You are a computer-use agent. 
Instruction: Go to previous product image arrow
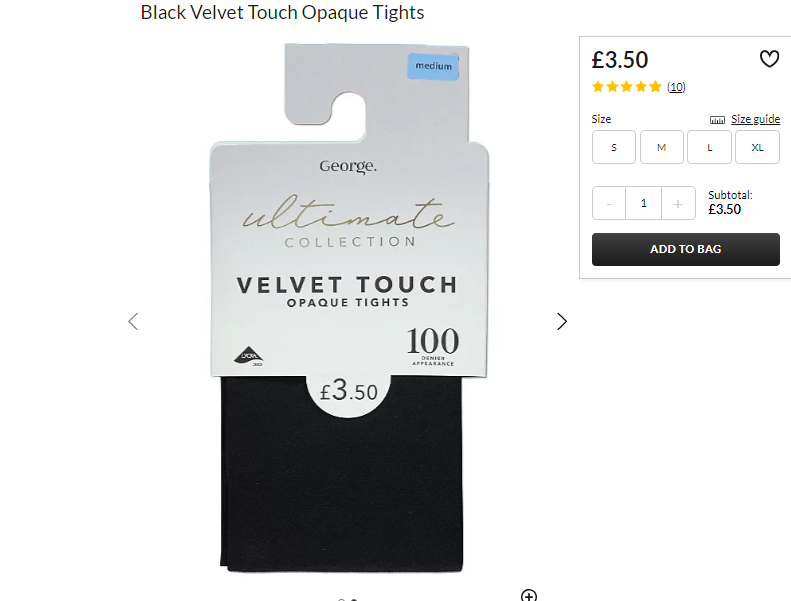click(x=133, y=321)
